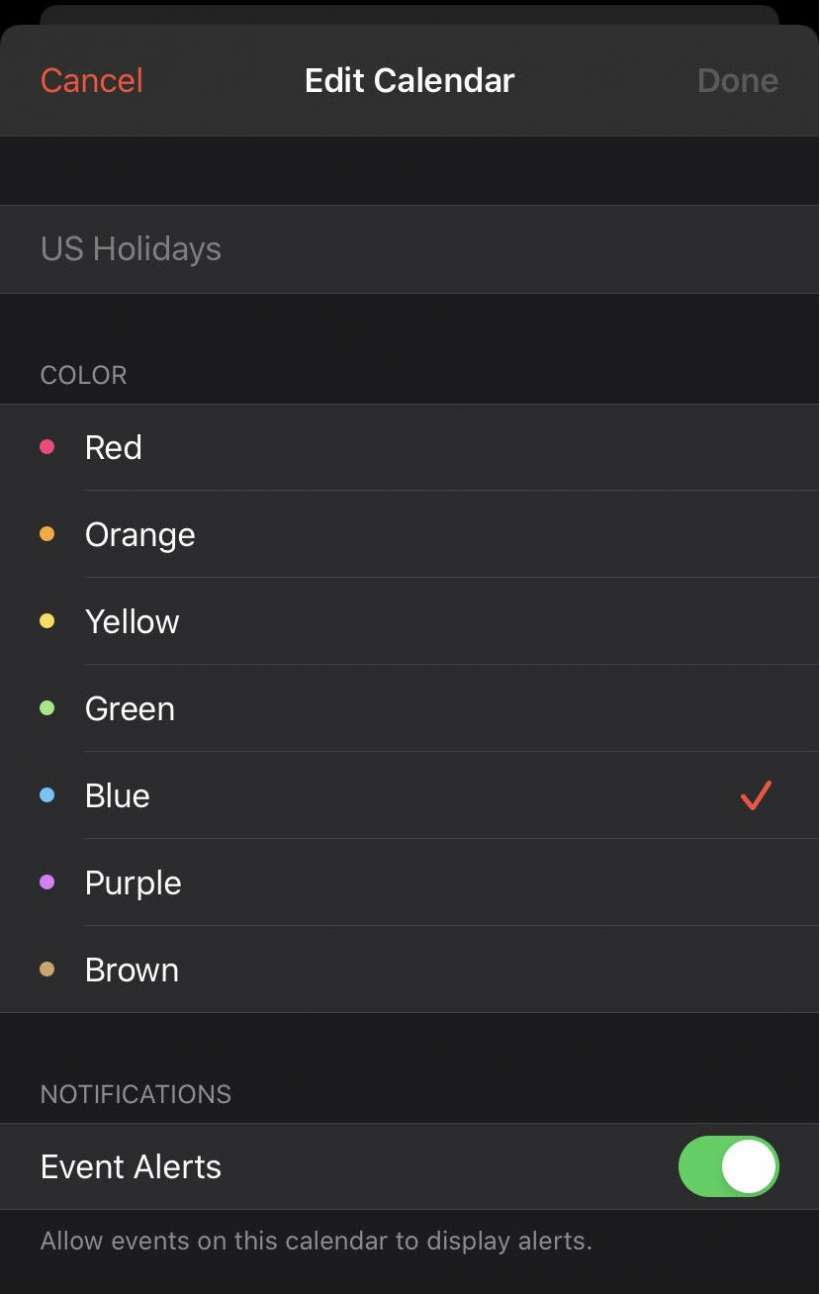
Task: Tap the blue color dot
Action: (x=47, y=795)
